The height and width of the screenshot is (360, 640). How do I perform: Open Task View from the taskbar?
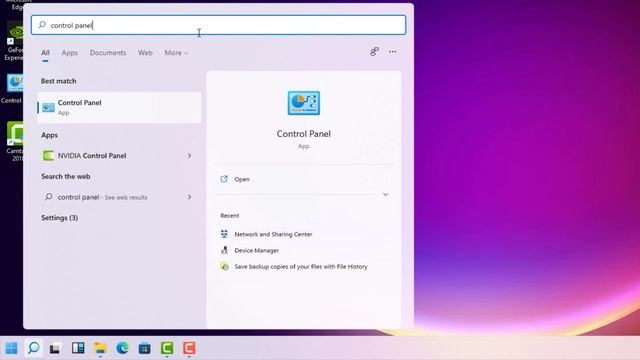pyautogui.click(x=55, y=348)
